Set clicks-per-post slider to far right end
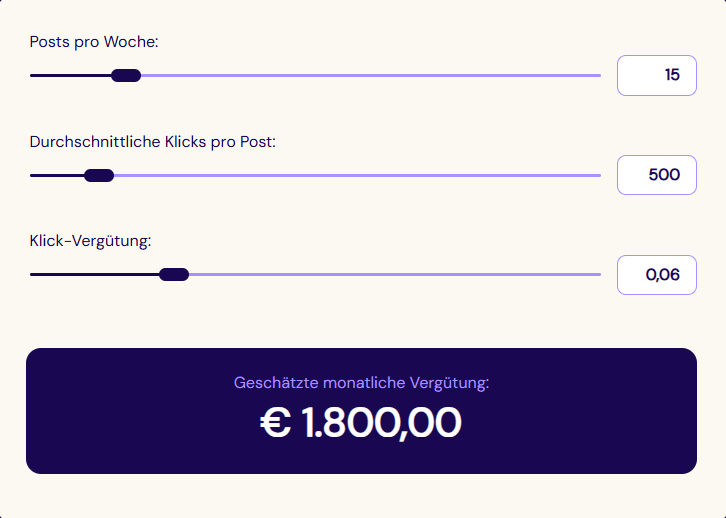The width and height of the screenshot is (726, 518). [598, 175]
